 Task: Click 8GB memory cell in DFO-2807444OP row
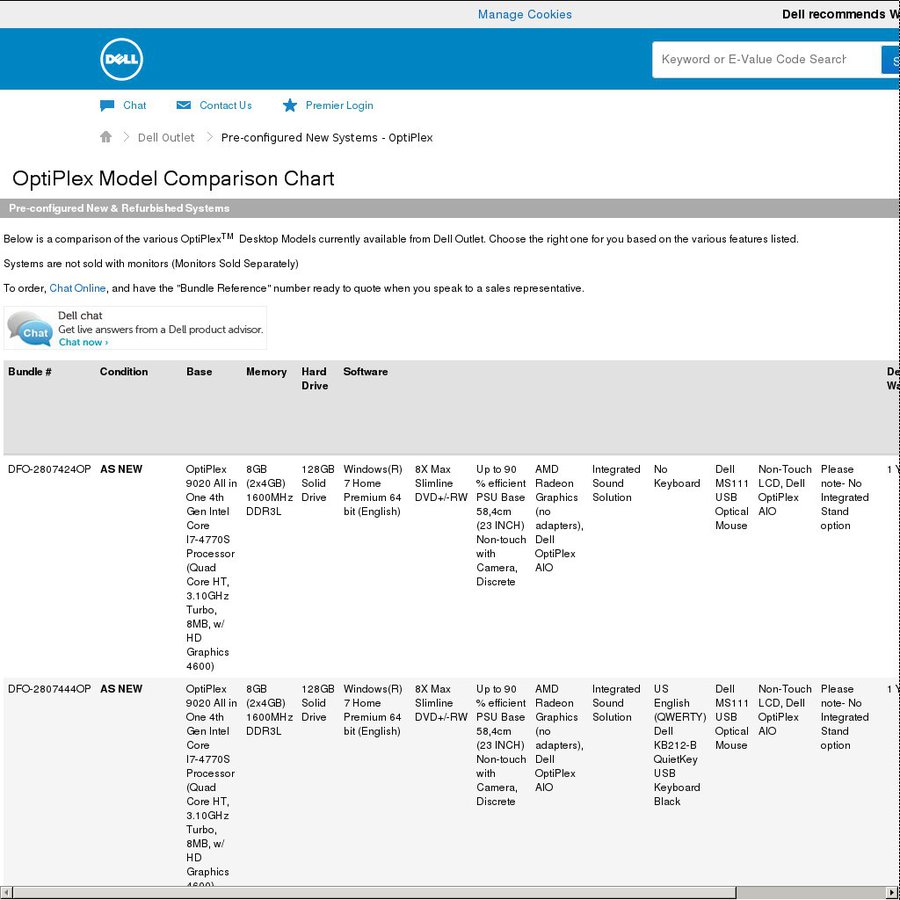[x=269, y=710]
